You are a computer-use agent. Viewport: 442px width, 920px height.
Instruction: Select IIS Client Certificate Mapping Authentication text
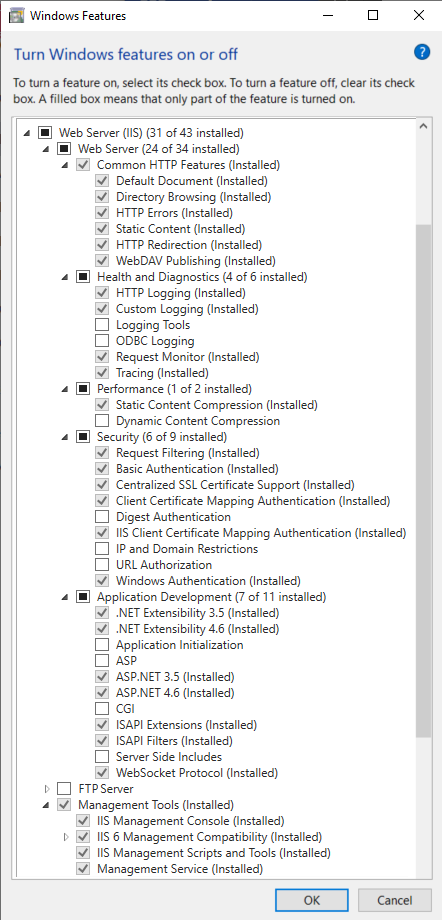point(261,533)
